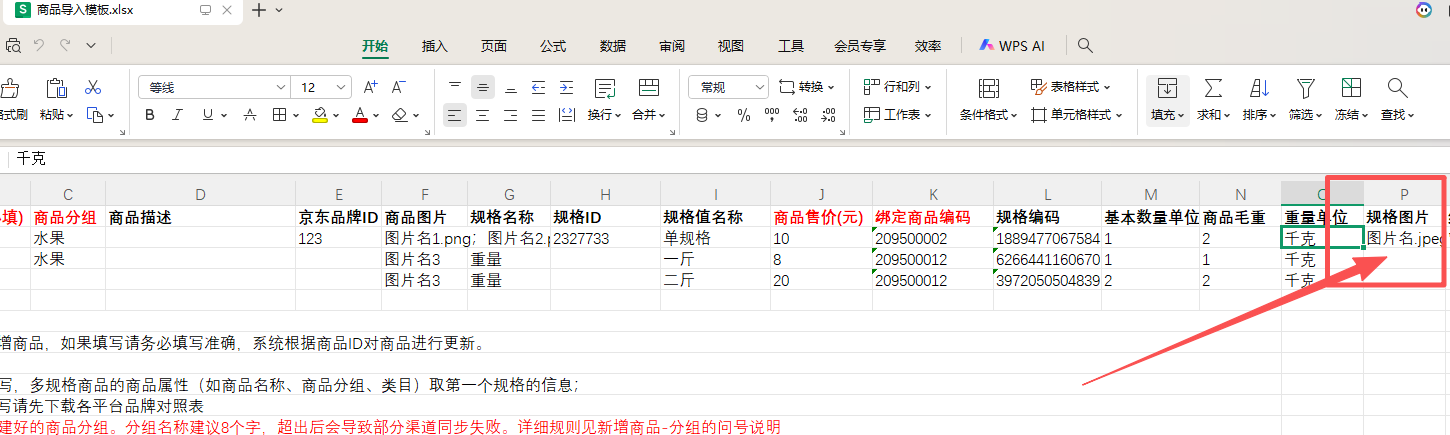Click the 求和 Sum button

point(1213,99)
